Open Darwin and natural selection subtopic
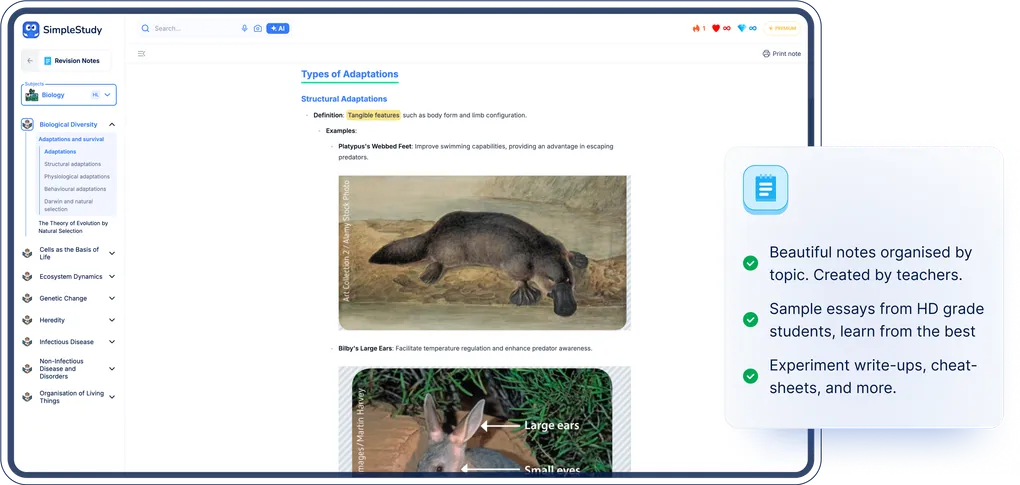The height and width of the screenshot is (485, 1020). point(68,205)
